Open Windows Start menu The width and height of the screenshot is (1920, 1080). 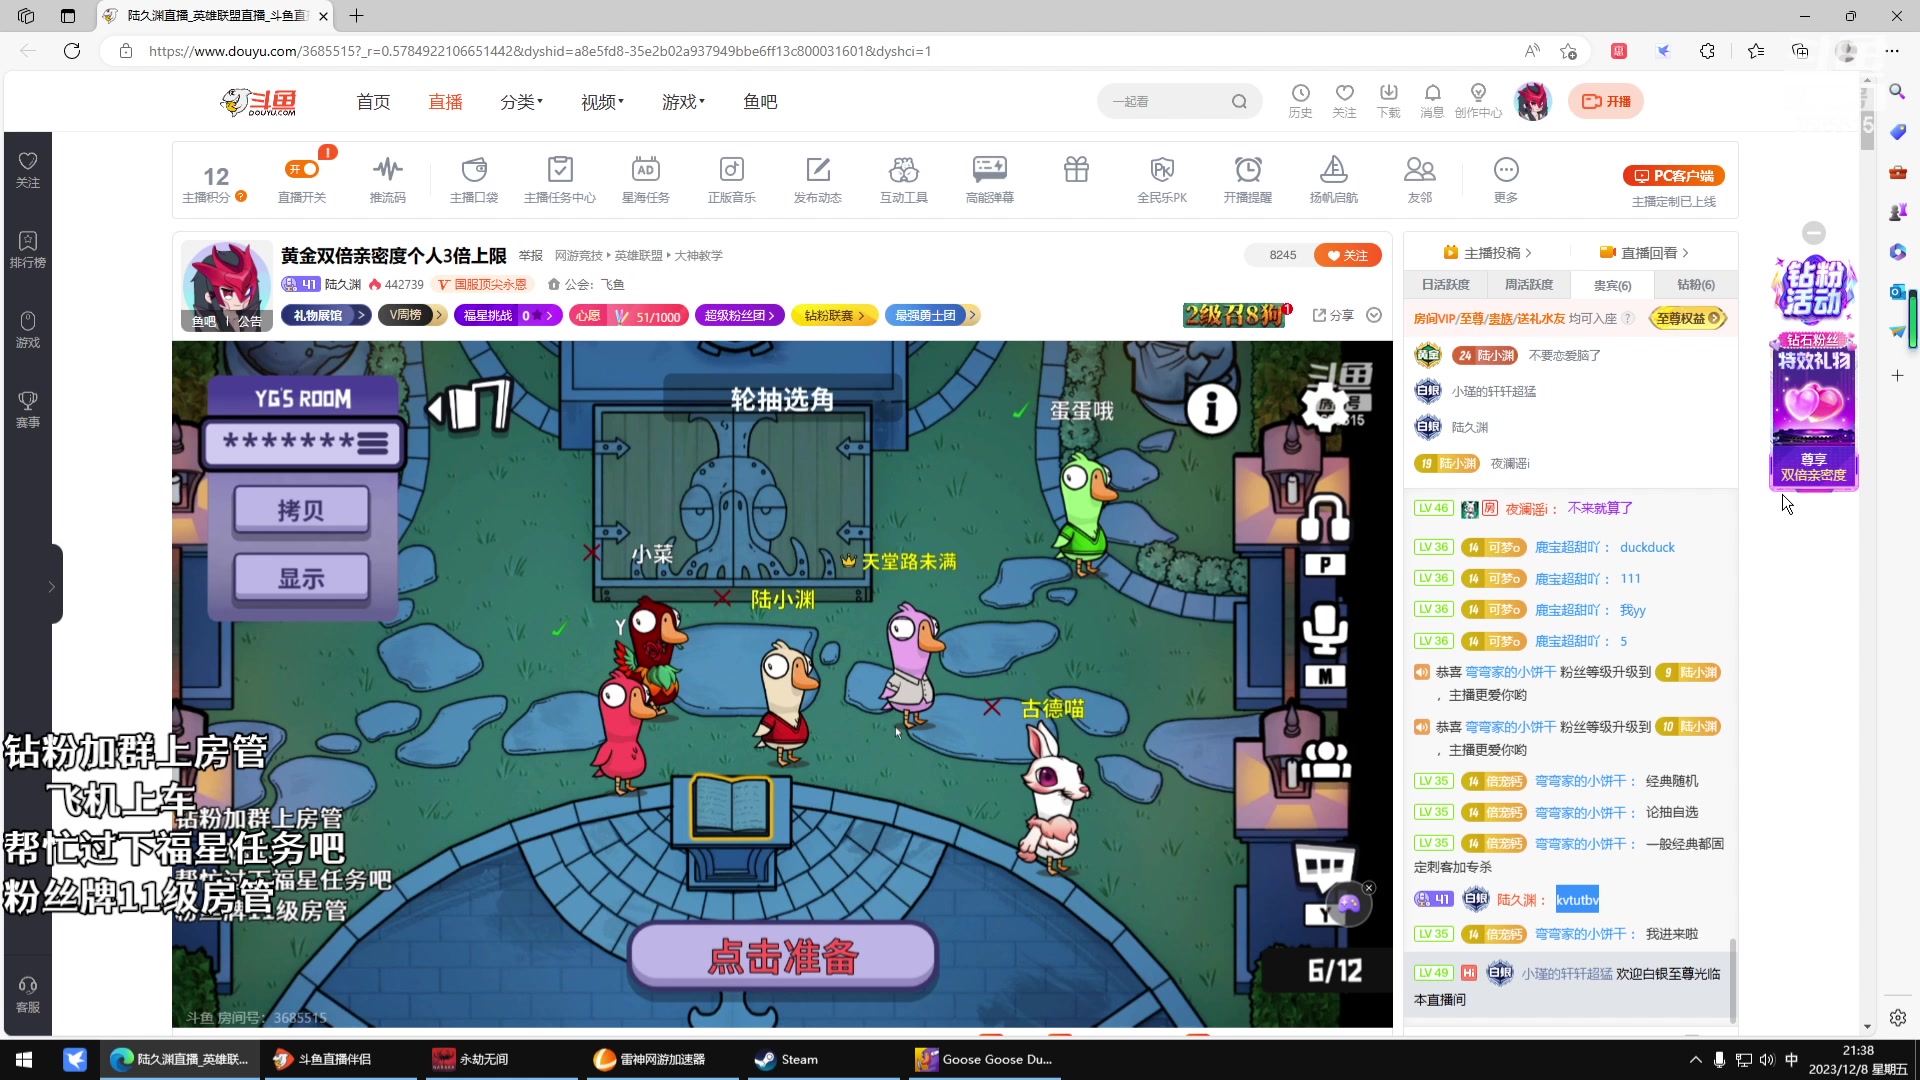click(24, 1059)
